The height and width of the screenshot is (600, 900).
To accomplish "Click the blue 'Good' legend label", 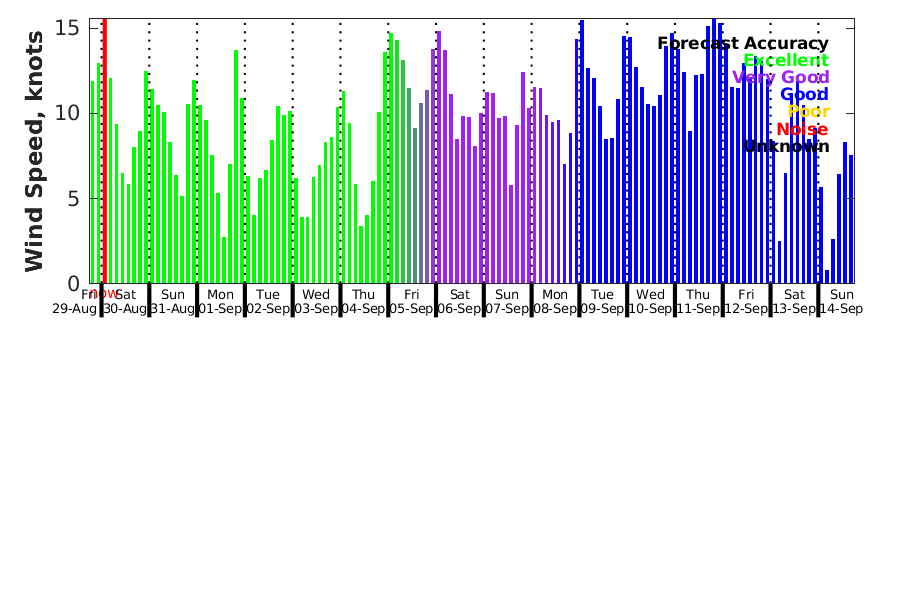I will pyautogui.click(x=804, y=95).
